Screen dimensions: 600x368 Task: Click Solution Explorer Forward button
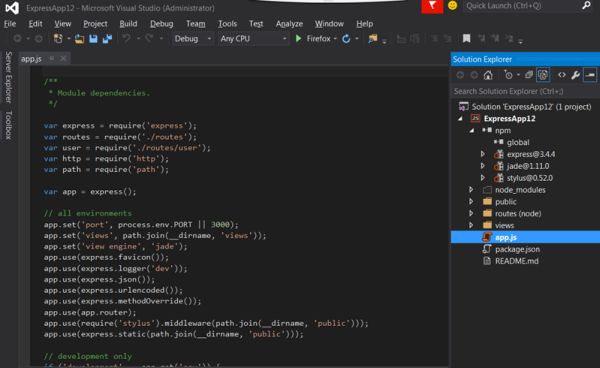coord(474,75)
